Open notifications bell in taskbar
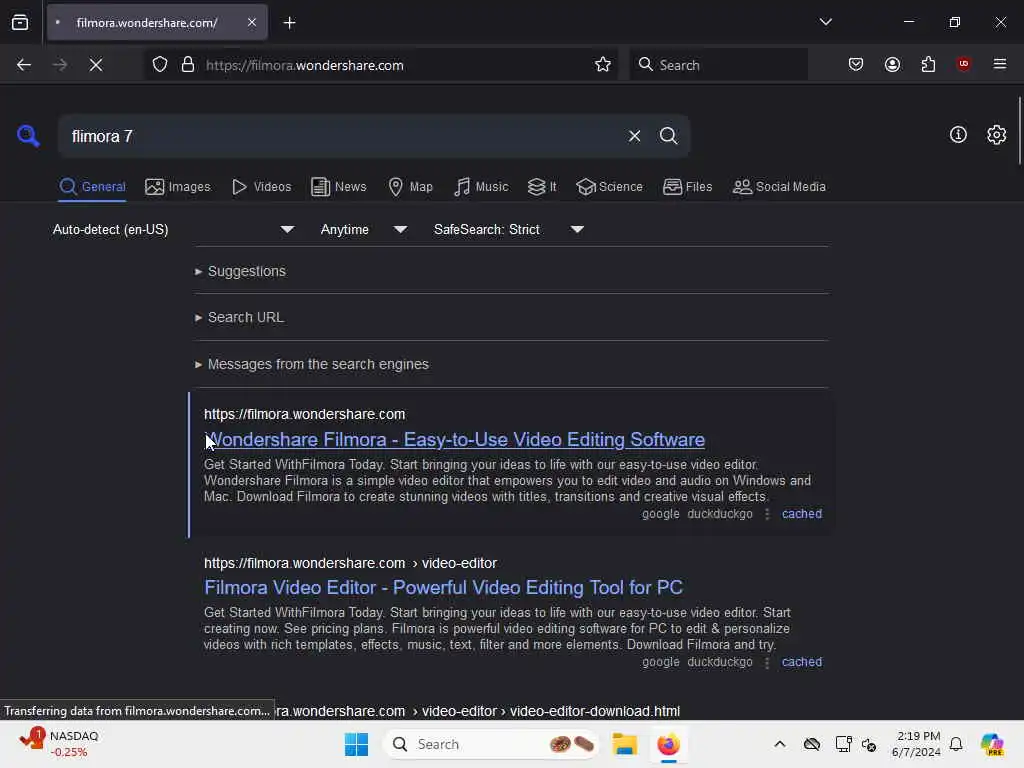 coord(956,744)
